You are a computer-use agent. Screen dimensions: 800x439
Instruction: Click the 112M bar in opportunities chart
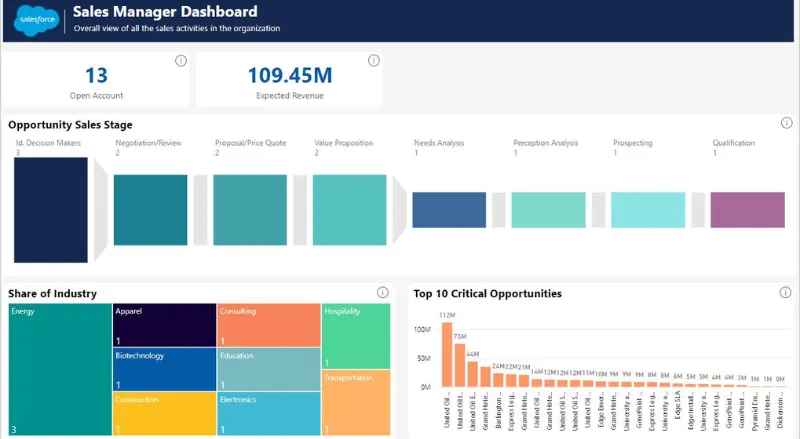447,355
